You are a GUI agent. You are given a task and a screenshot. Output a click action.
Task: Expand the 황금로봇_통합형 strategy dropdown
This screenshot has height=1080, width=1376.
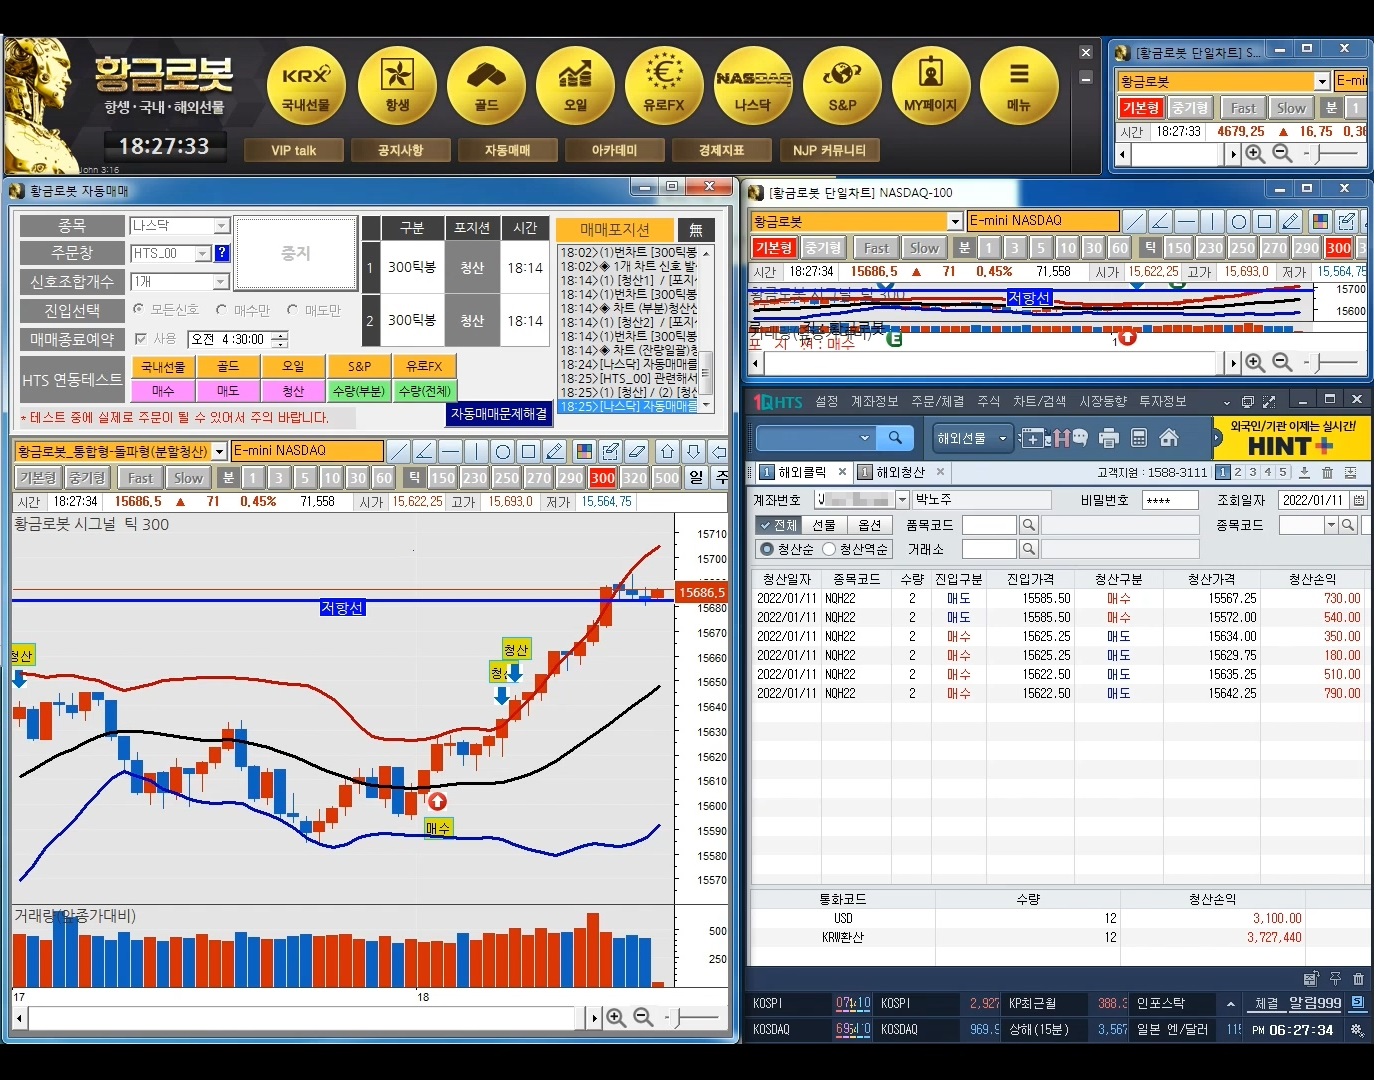pyautogui.click(x=219, y=451)
